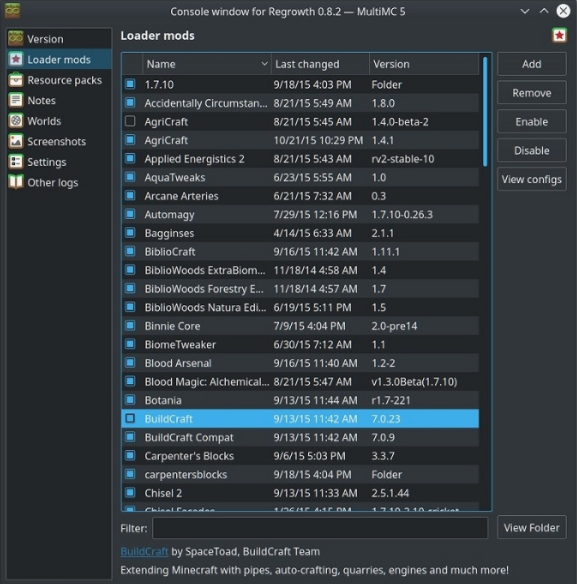
Task: Click the Loader mods star icon
Action: pyautogui.click(x=16, y=59)
